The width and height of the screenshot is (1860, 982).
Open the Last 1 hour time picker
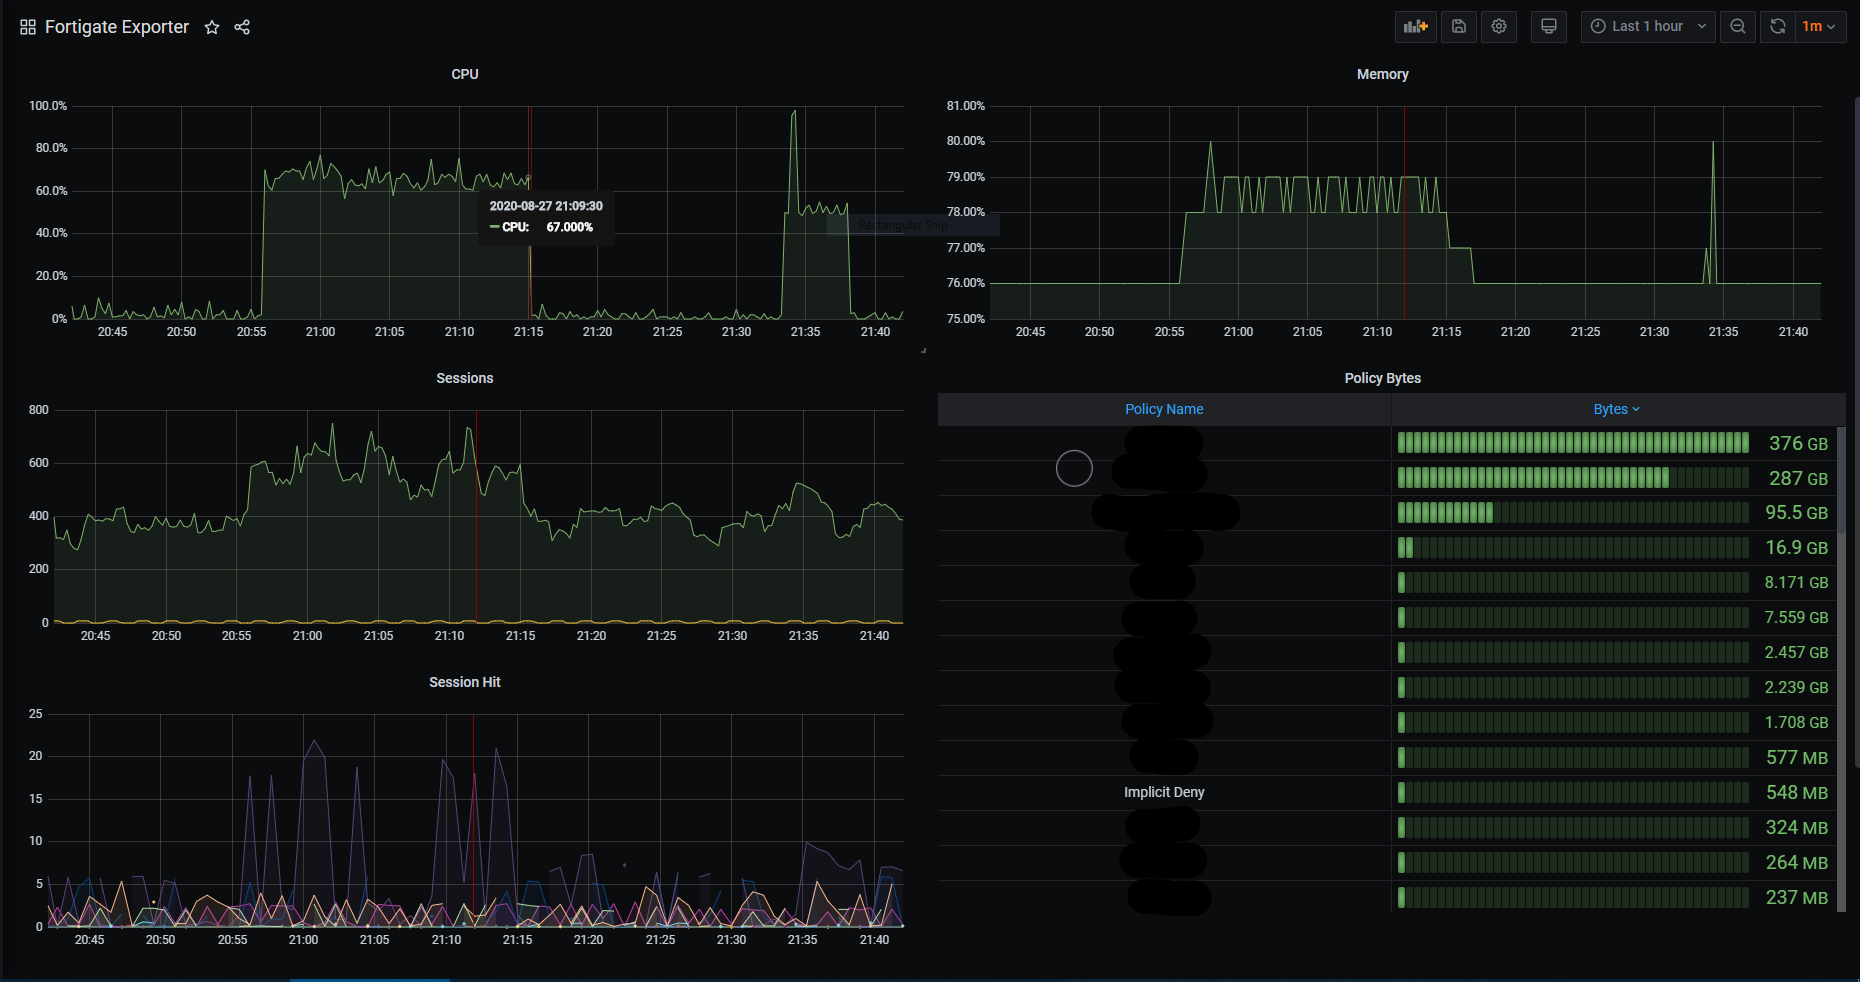coord(1648,27)
